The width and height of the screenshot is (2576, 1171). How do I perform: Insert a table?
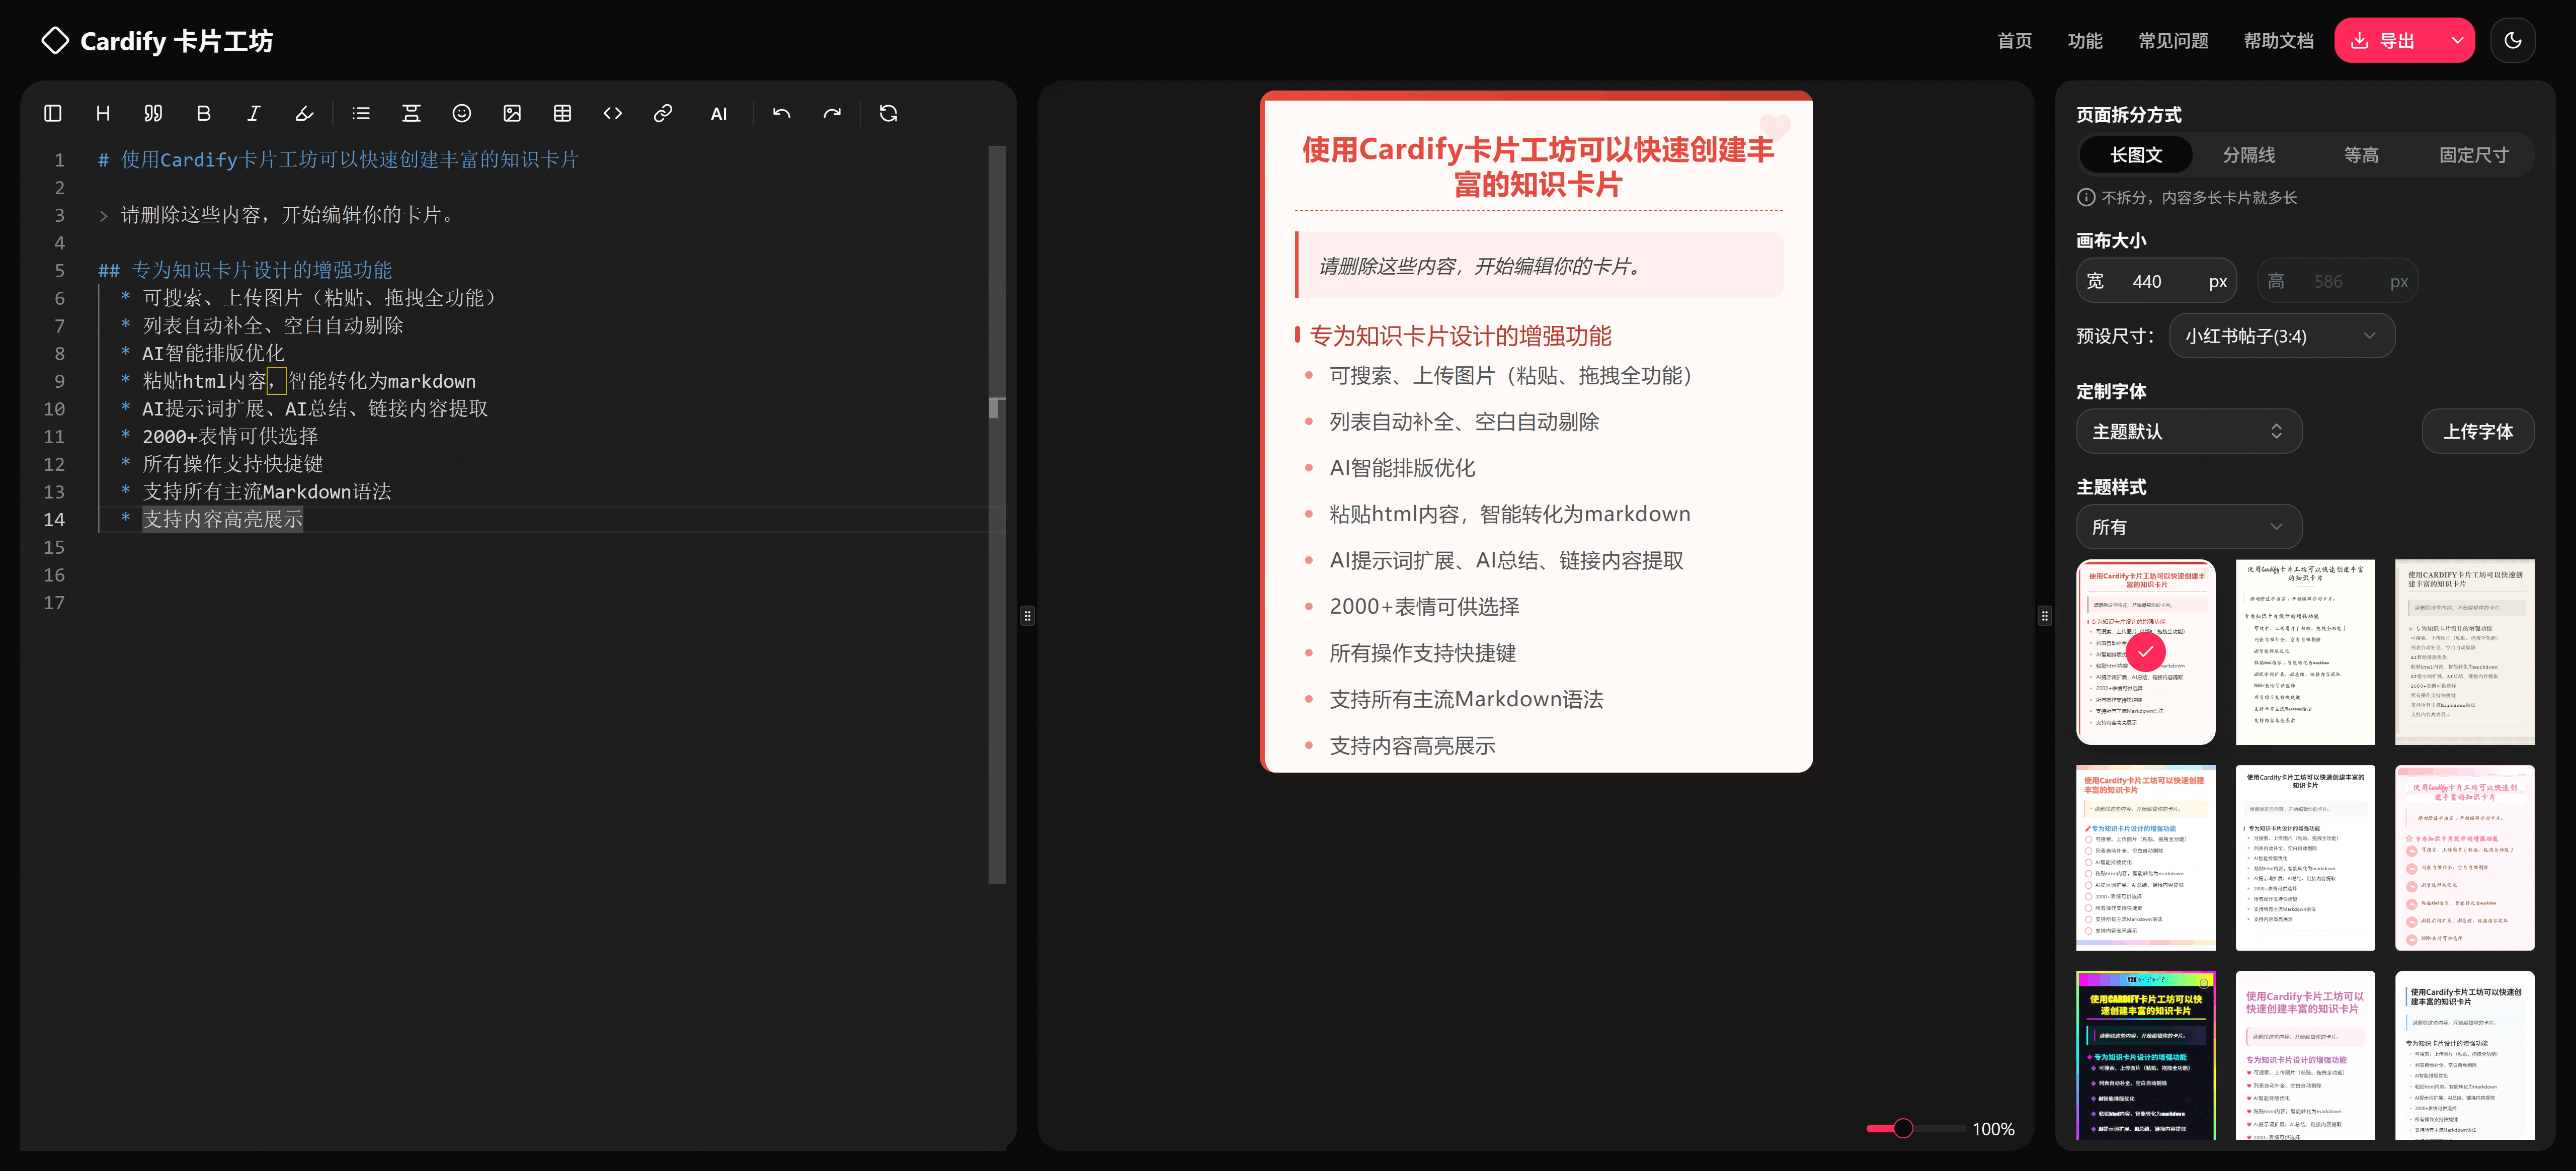click(x=562, y=114)
